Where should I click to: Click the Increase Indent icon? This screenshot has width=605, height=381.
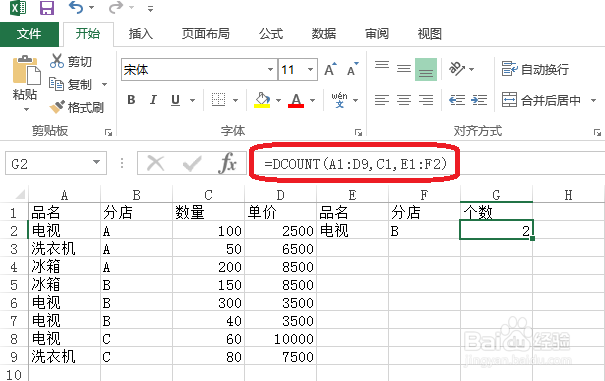tap(479, 100)
